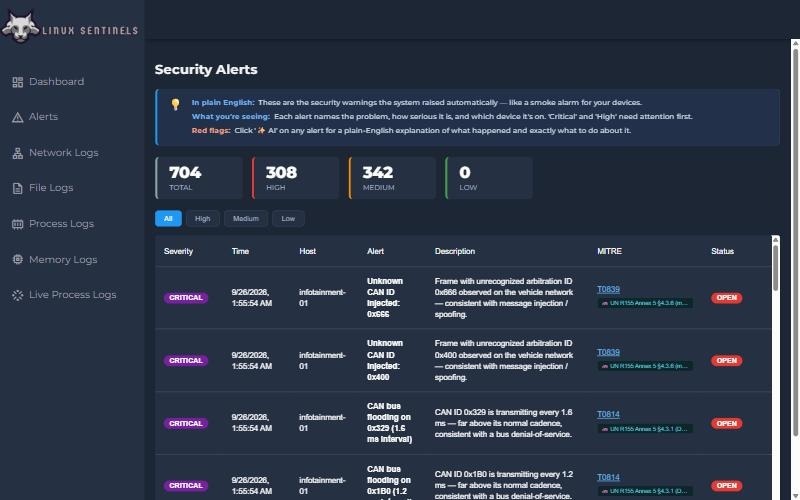
Task: Click OPEN status badge of 0x400 alert
Action: click(727, 361)
